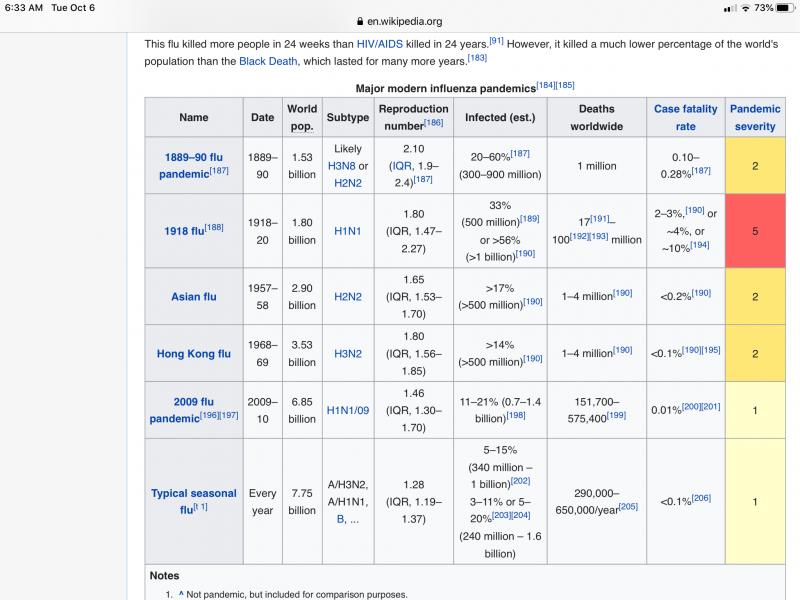Open citation [183] after many more years

click(477, 58)
